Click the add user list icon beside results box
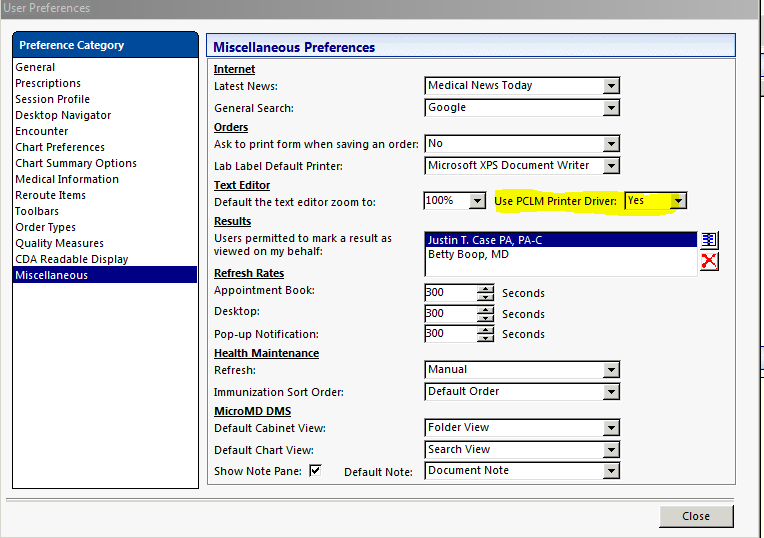 [709, 240]
